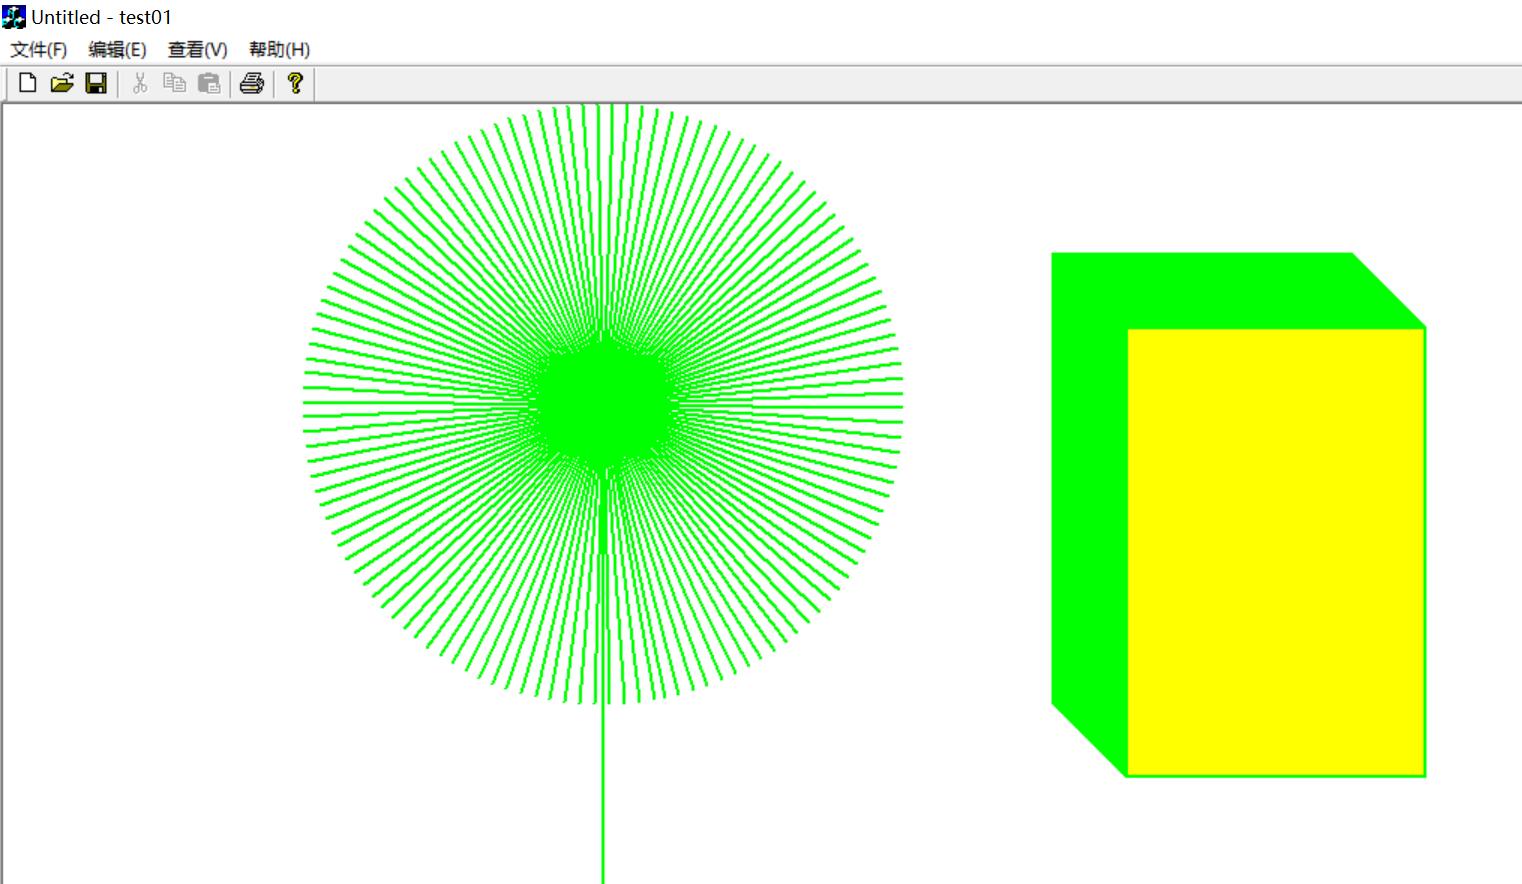This screenshot has width=1522, height=884.
Task: Select the Copy icon in the toolbar
Action: click(175, 84)
